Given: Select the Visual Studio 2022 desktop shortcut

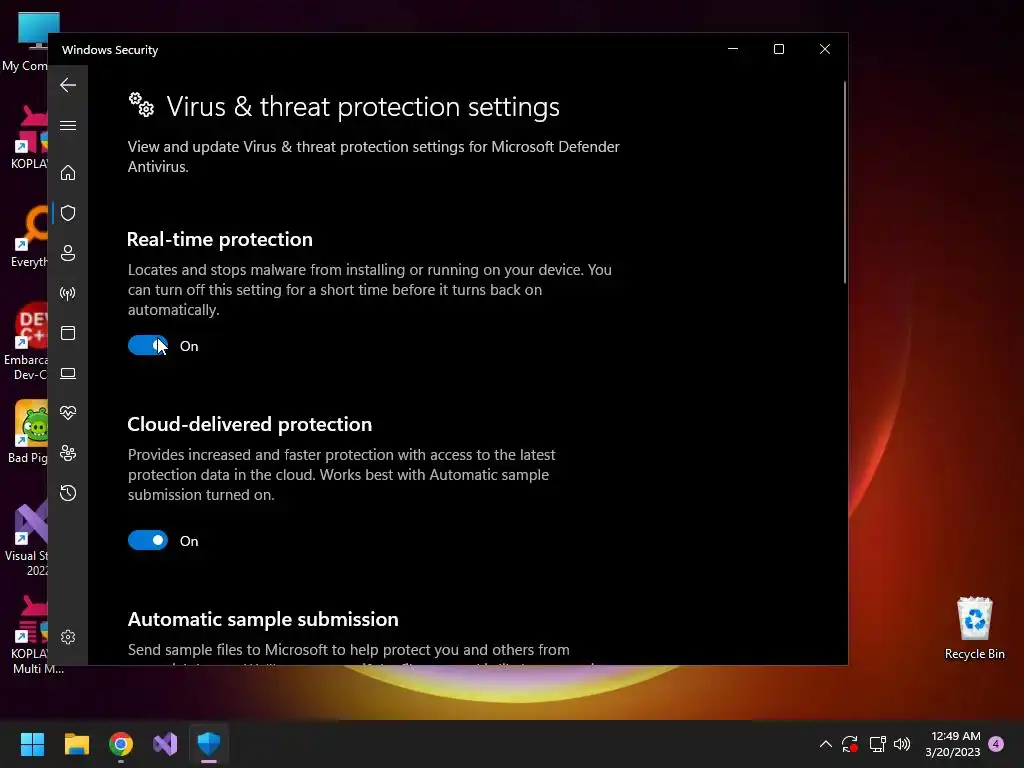Looking at the screenshot, I should click(x=26, y=538).
